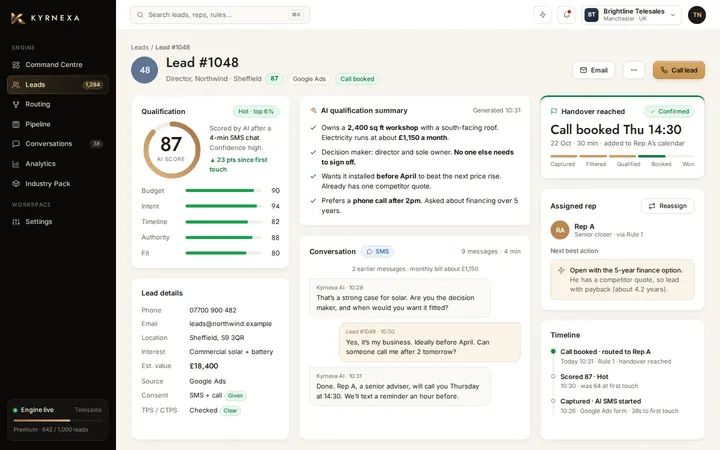Click Scored 87 Hot timeline marker
This screenshot has height=450, width=720.
coord(553,376)
